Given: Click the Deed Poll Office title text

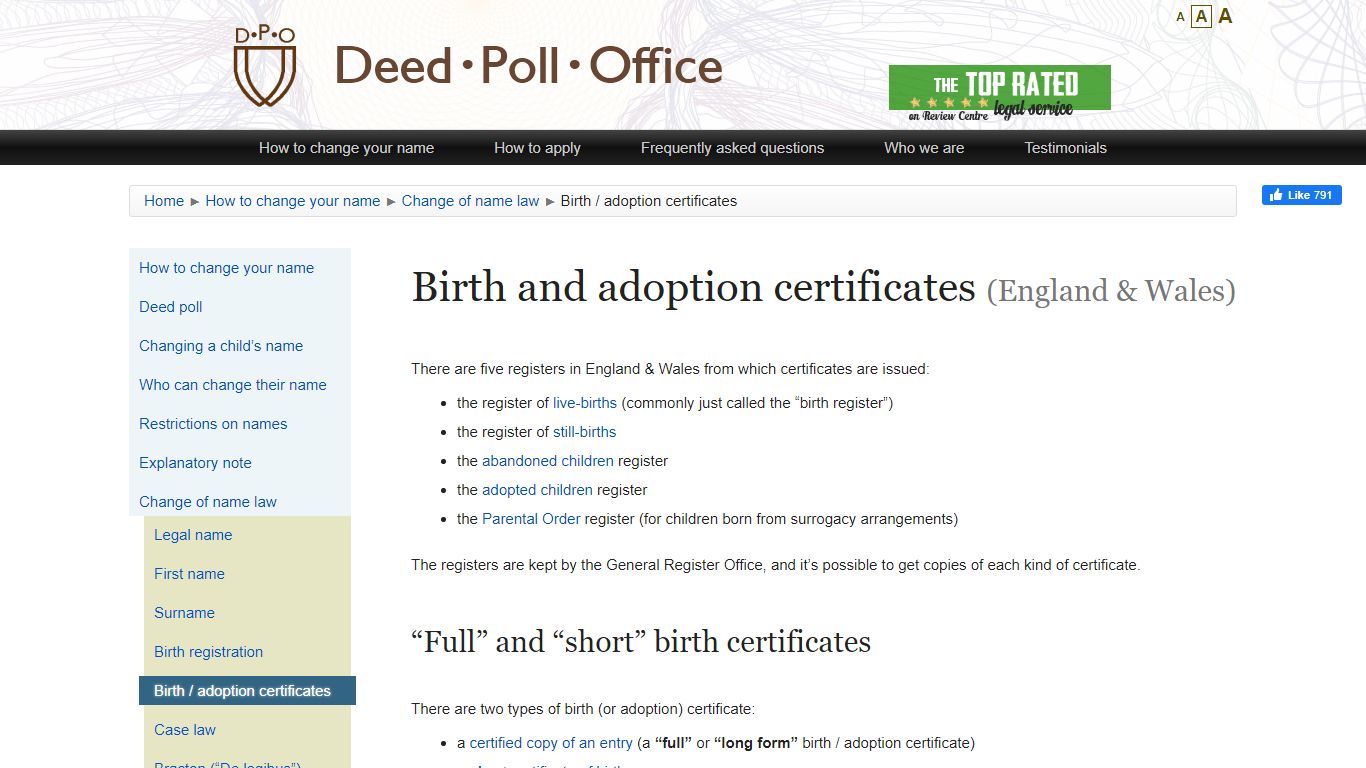Looking at the screenshot, I should pos(528,67).
